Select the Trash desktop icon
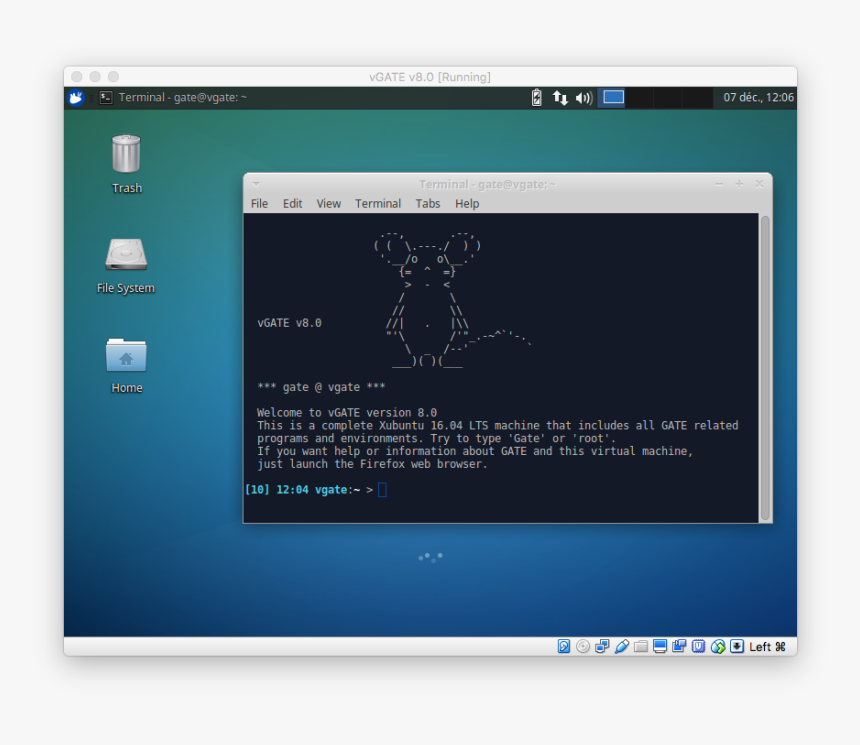The width and height of the screenshot is (860, 745). (x=127, y=164)
